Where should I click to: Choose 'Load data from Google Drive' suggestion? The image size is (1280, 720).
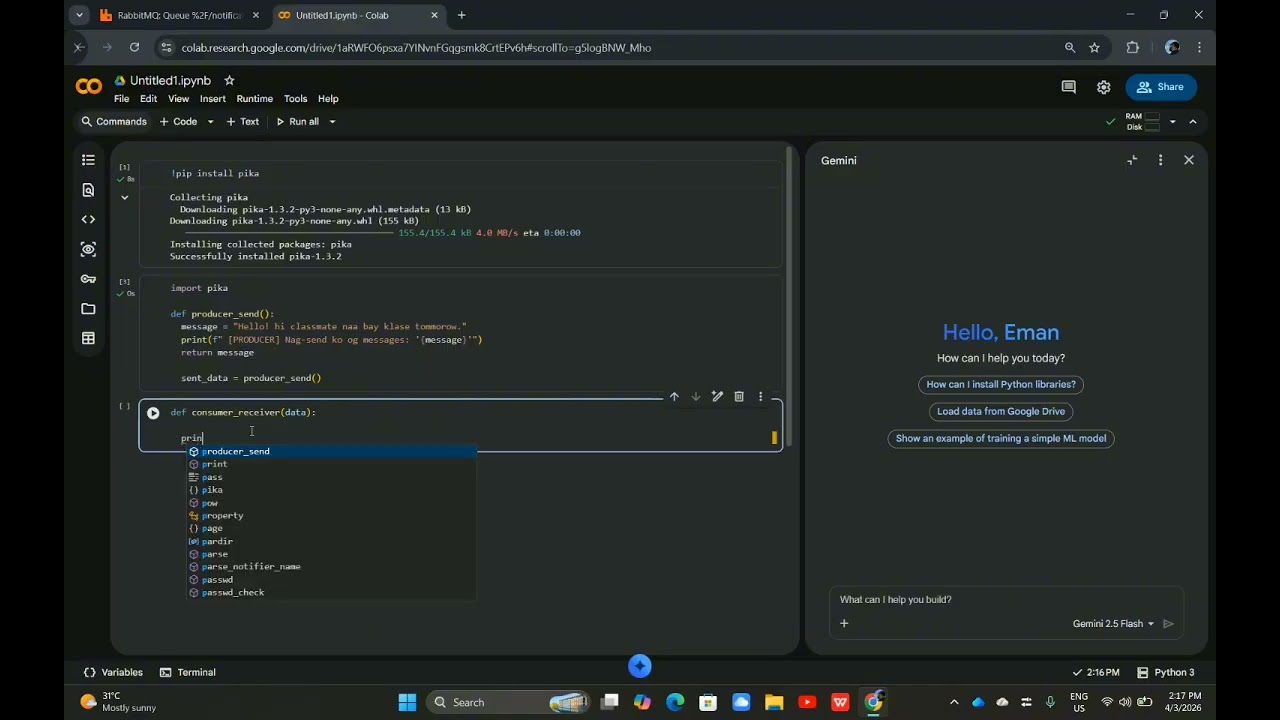[x=1001, y=411]
